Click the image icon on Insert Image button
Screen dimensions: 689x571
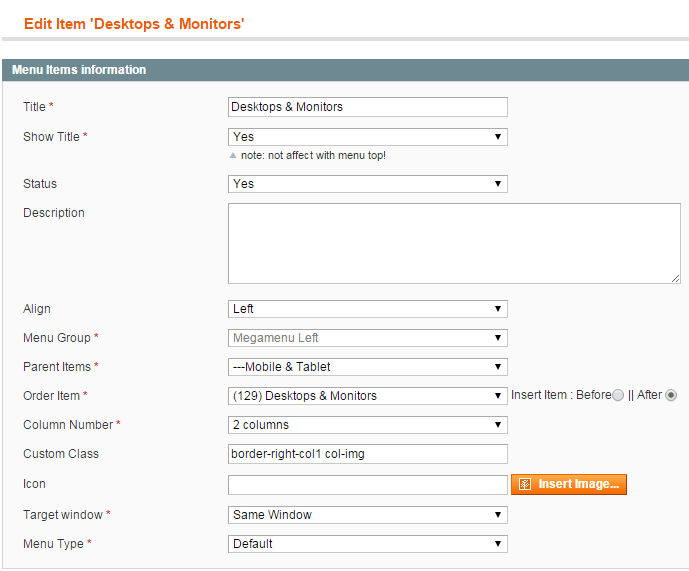click(525, 484)
